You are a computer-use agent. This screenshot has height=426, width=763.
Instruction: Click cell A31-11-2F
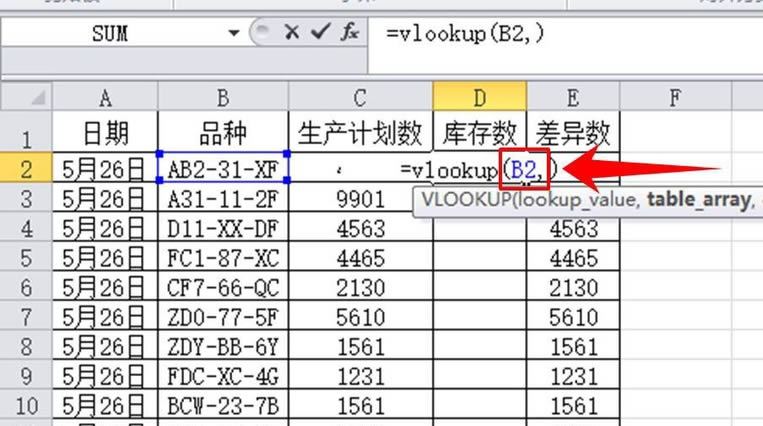pyautogui.click(x=223, y=199)
